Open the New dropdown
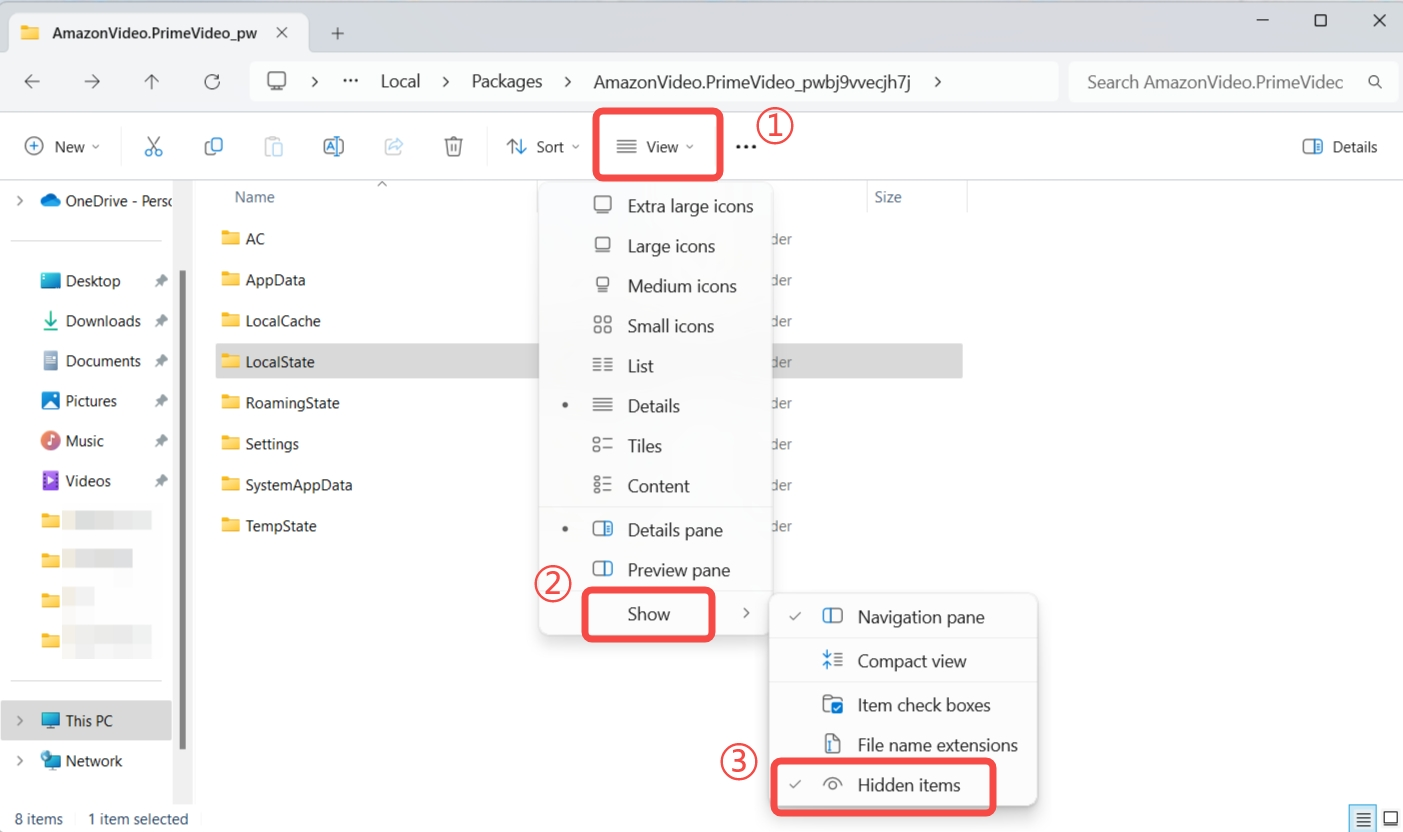 pyautogui.click(x=63, y=147)
